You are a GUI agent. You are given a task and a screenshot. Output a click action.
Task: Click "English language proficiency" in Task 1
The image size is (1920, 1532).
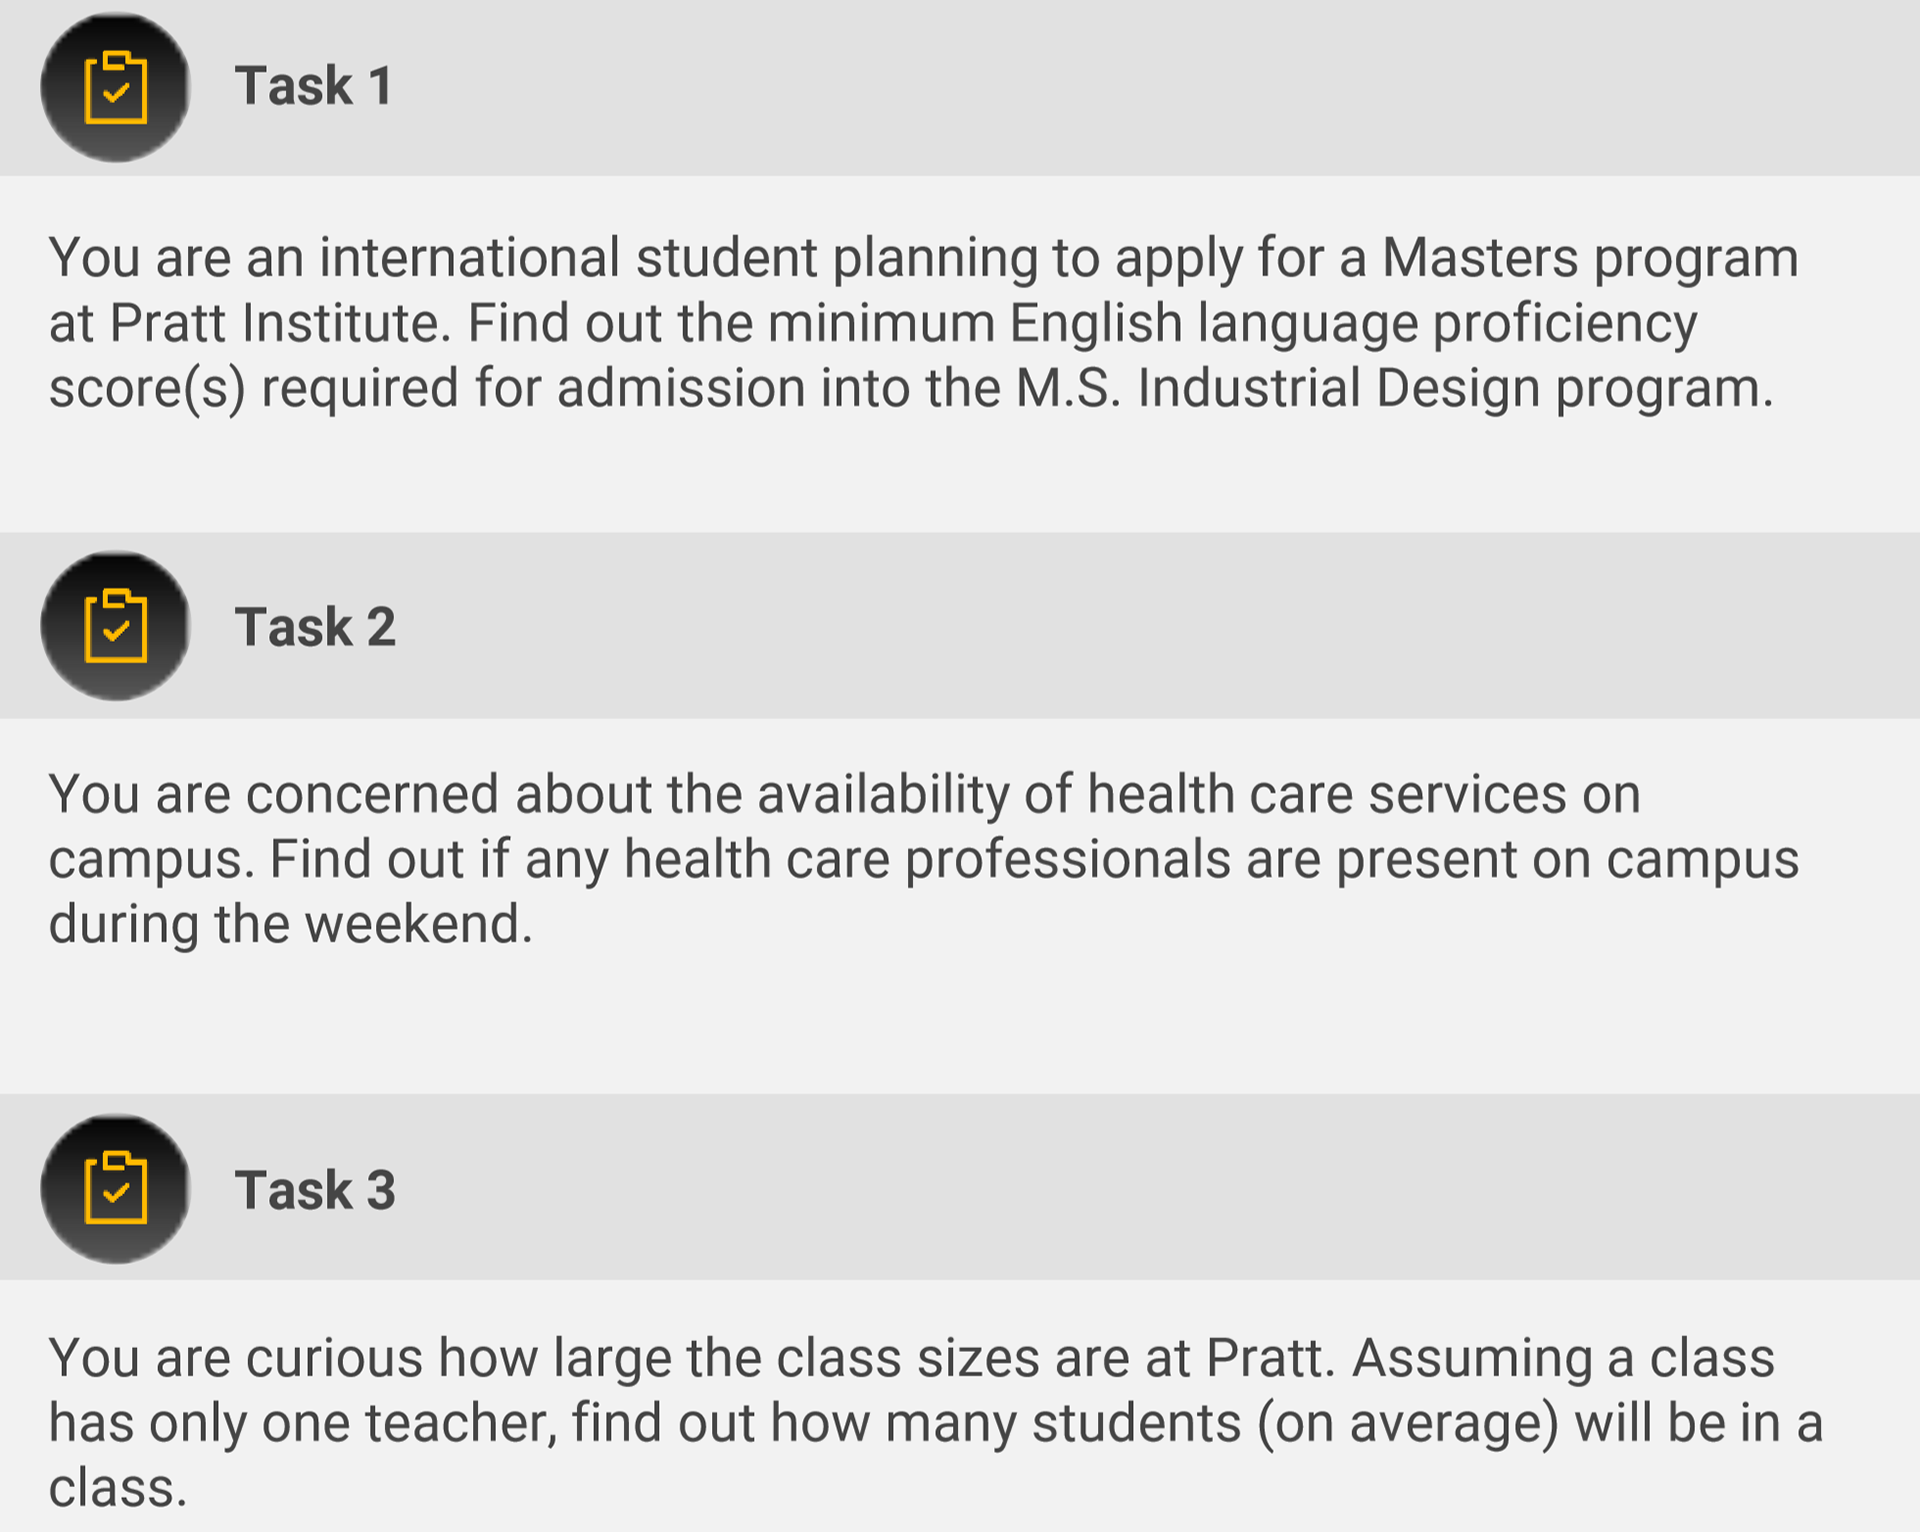[x=1352, y=323]
